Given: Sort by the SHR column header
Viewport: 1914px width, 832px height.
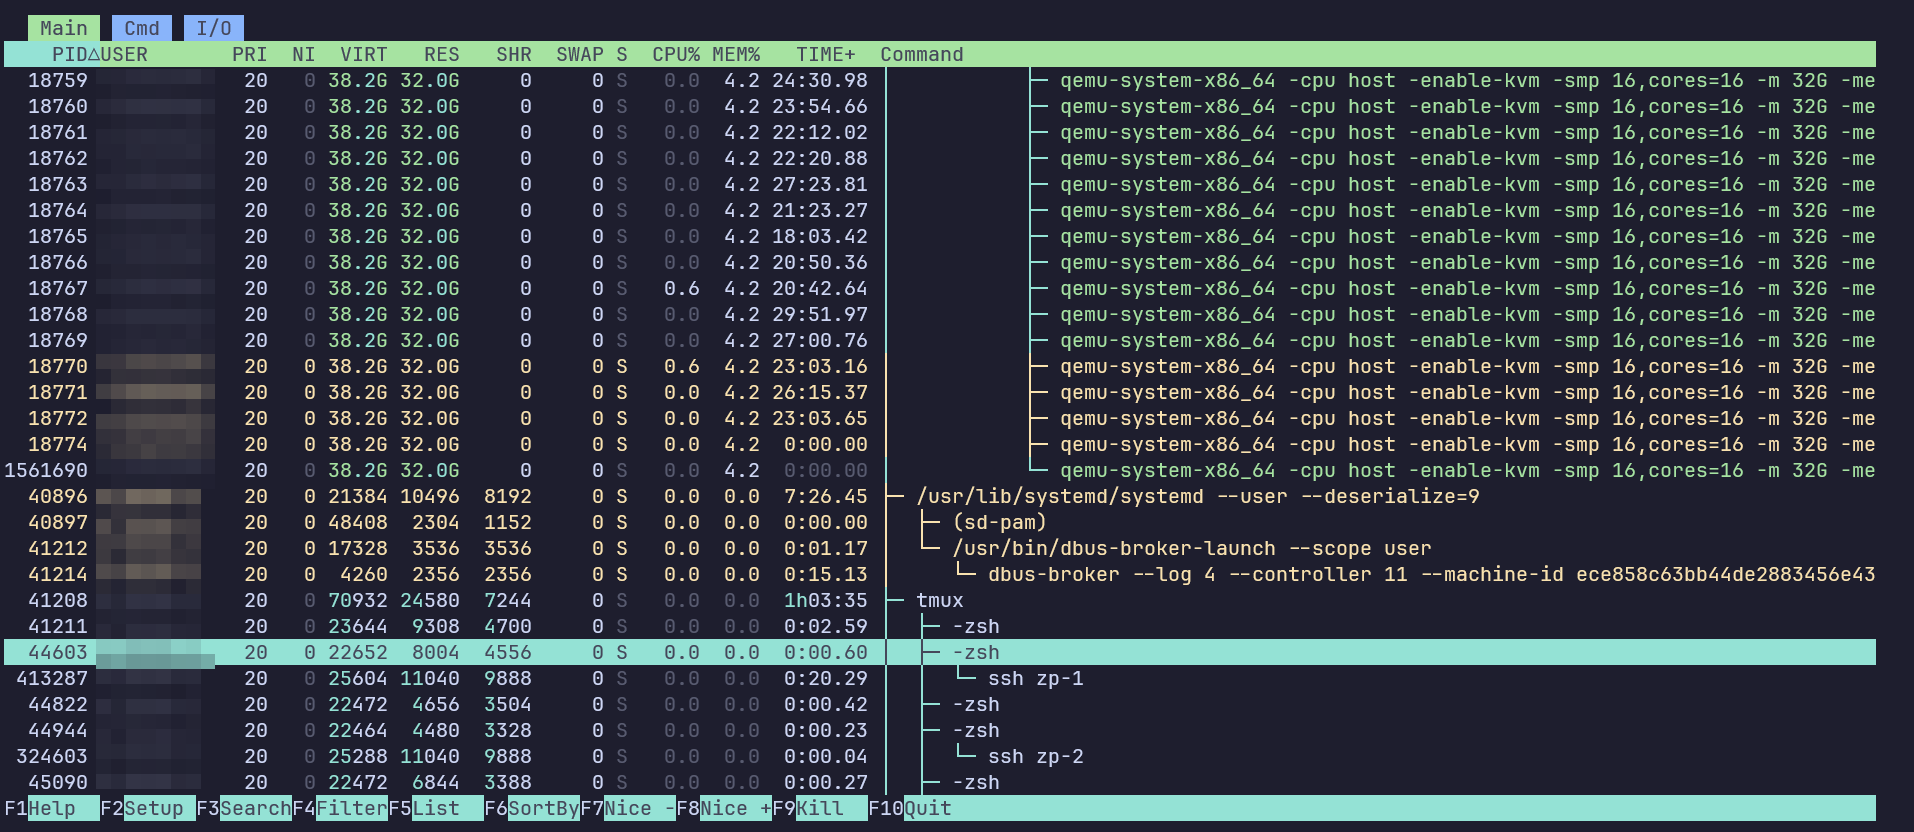Looking at the screenshot, I should click(x=514, y=54).
